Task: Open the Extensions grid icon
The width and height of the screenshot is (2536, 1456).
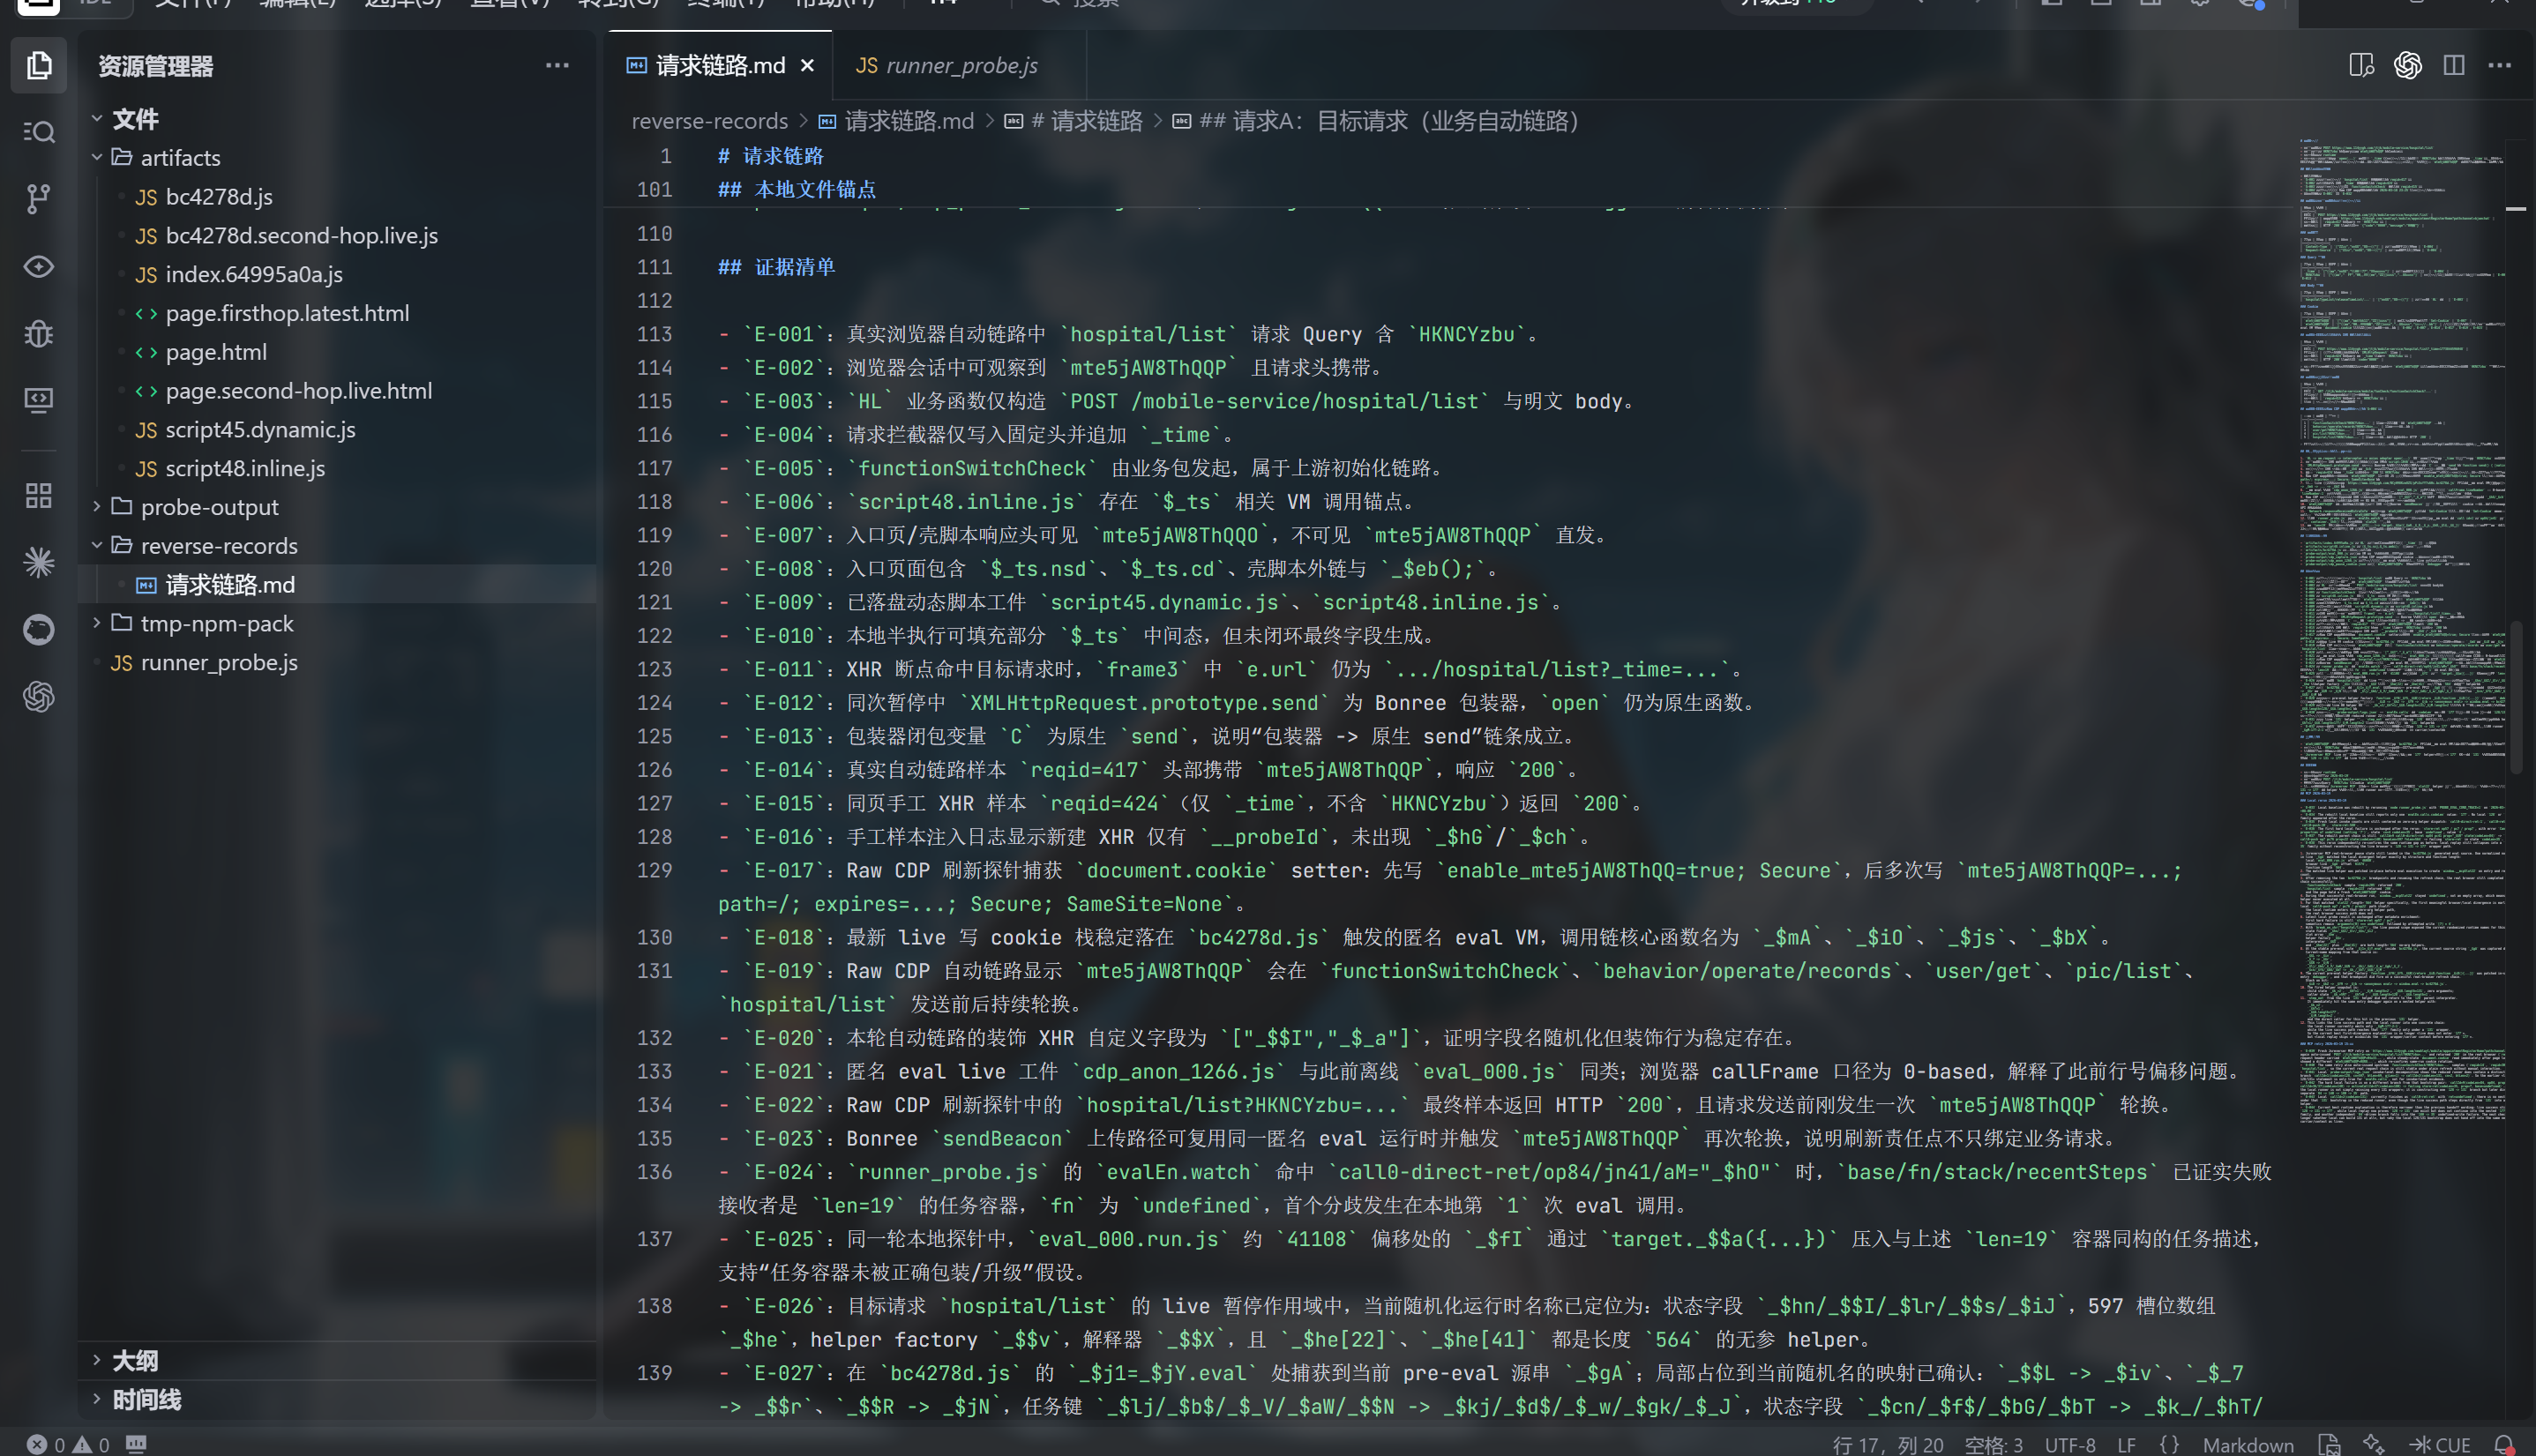Action: point(39,495)
